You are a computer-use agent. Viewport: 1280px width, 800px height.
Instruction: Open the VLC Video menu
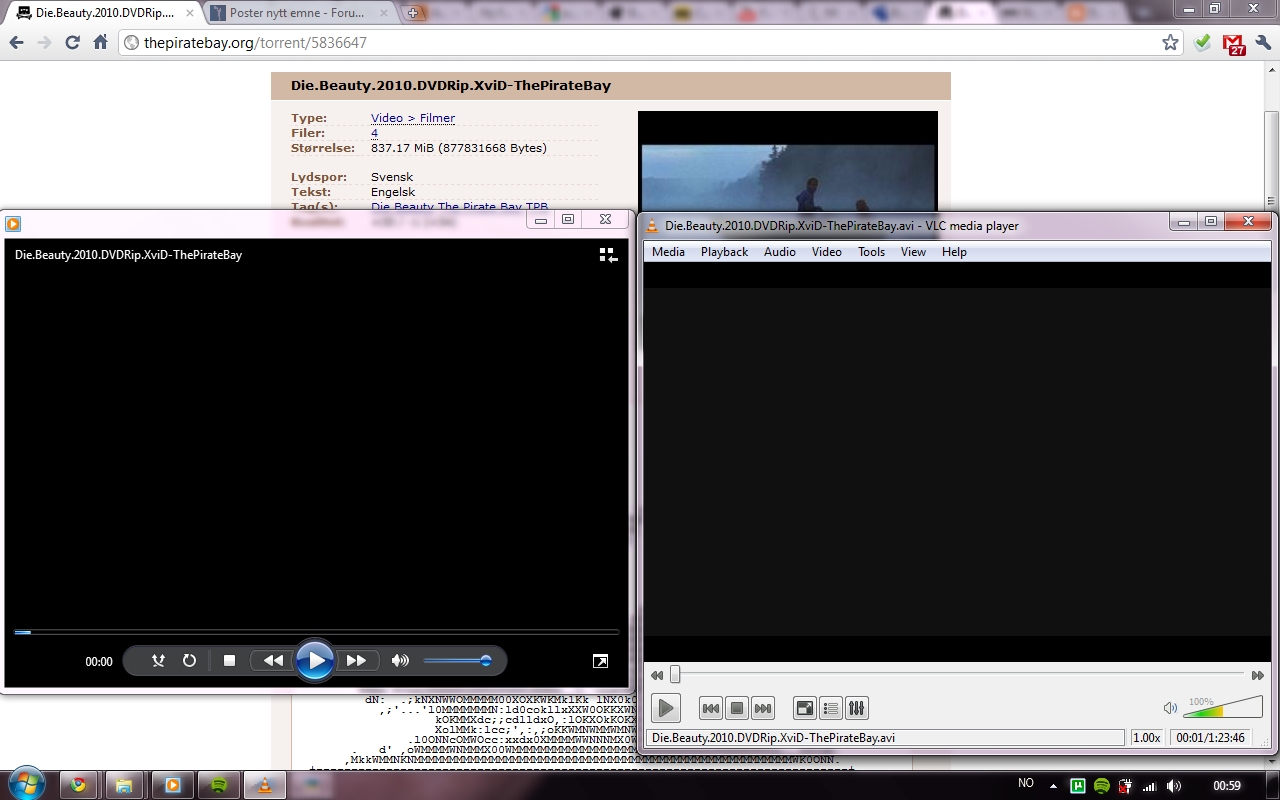[827, 252]
